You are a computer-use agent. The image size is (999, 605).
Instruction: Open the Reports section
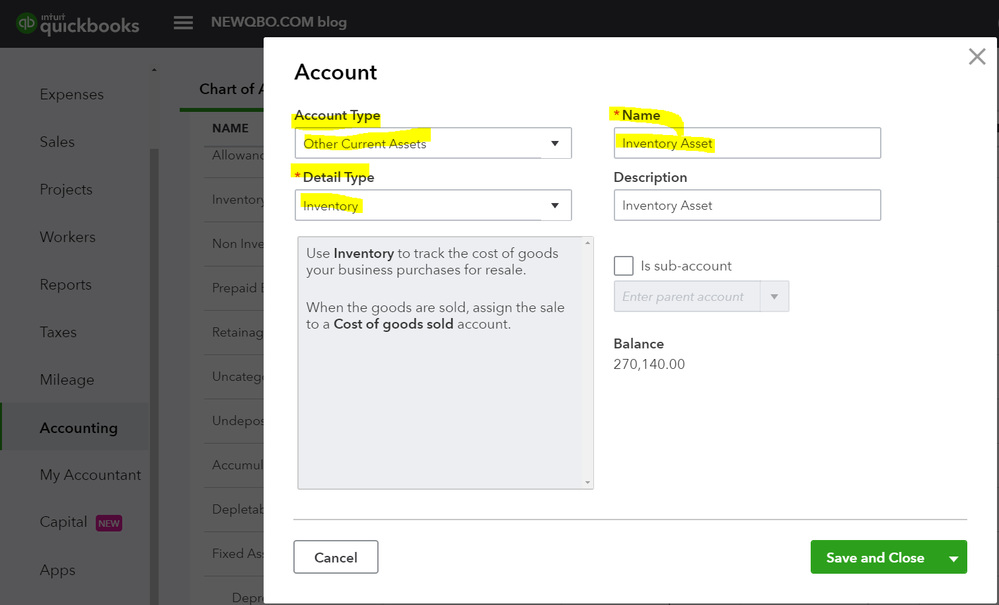click(x=65, y=285)
